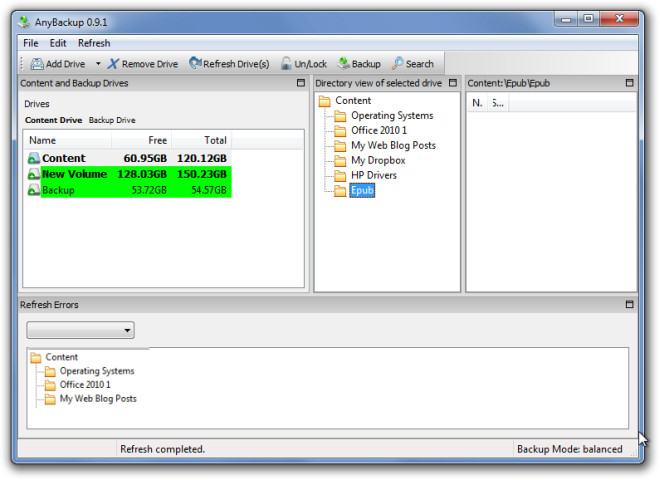Select the Content drive row name
The height and width of the screenshot is (480, 660).
pyautogui.click(x=64, y=158)
